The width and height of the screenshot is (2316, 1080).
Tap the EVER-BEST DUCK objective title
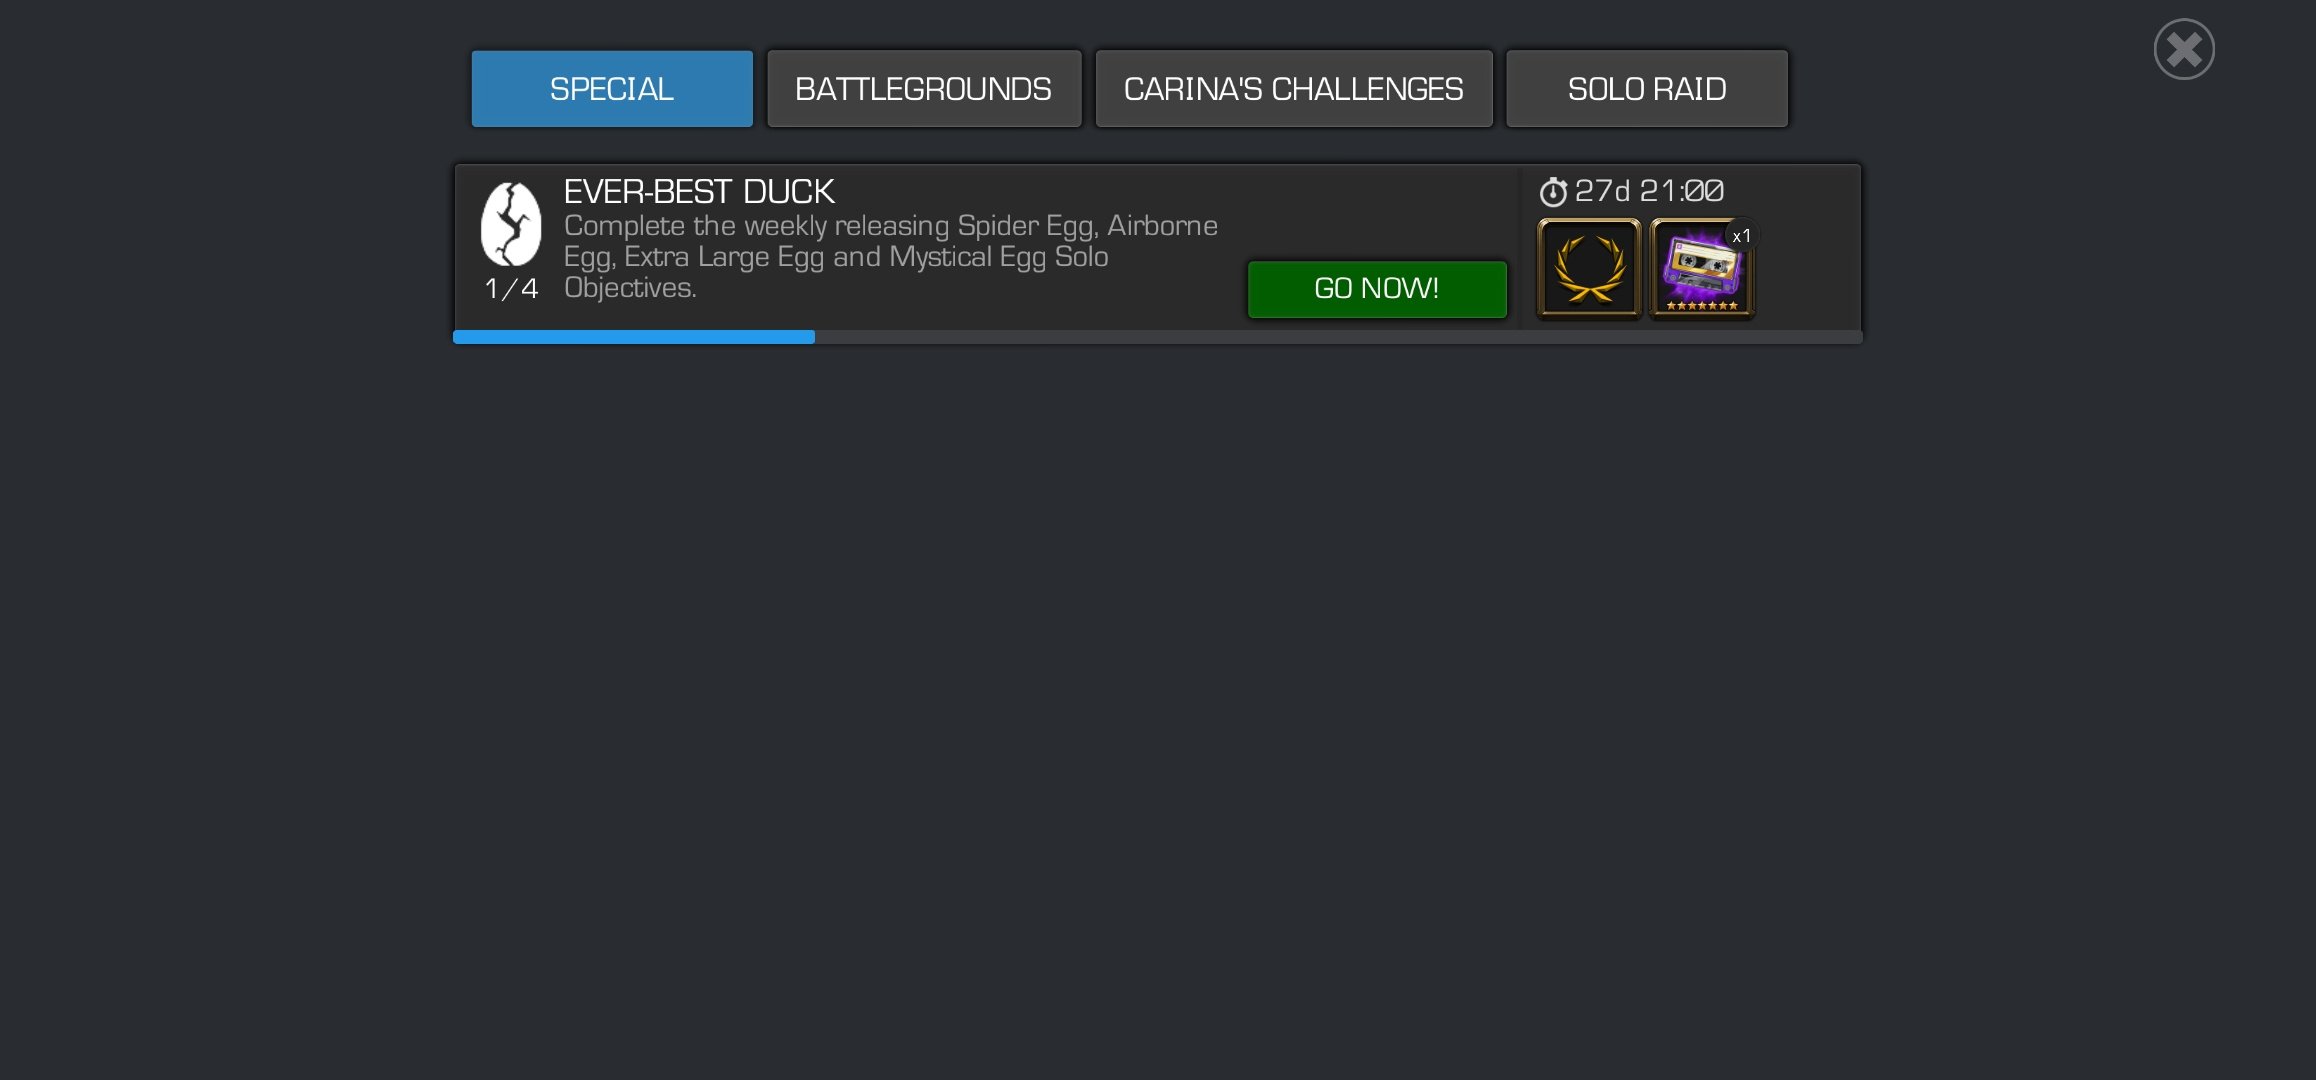[699, 191]
